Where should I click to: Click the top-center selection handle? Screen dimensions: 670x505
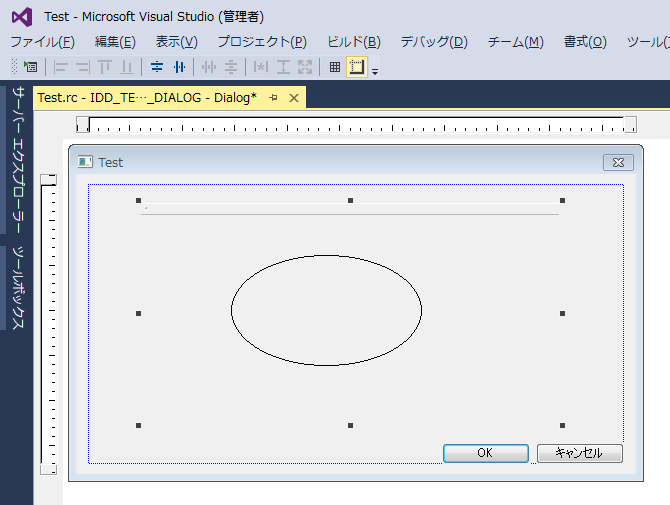pos(350,200)
